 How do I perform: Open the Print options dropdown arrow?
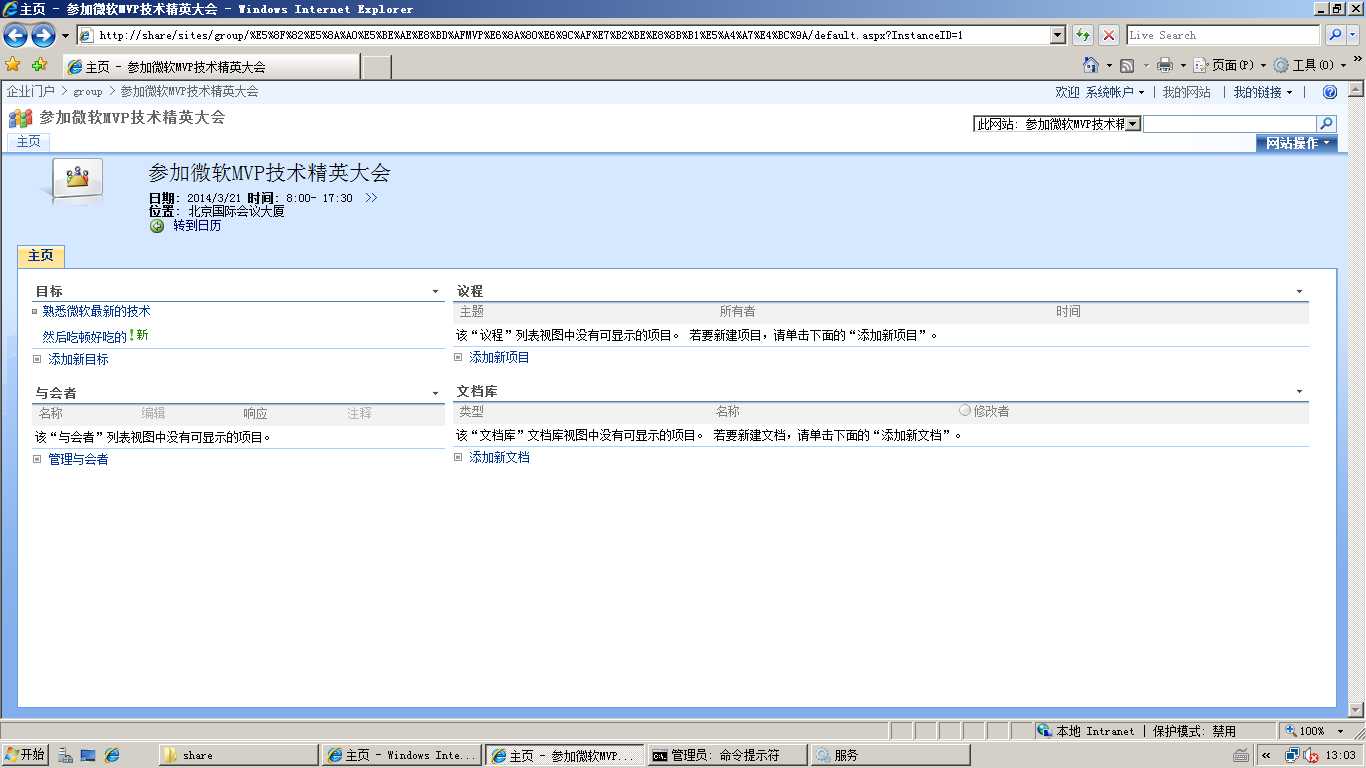click(1183, 66)
